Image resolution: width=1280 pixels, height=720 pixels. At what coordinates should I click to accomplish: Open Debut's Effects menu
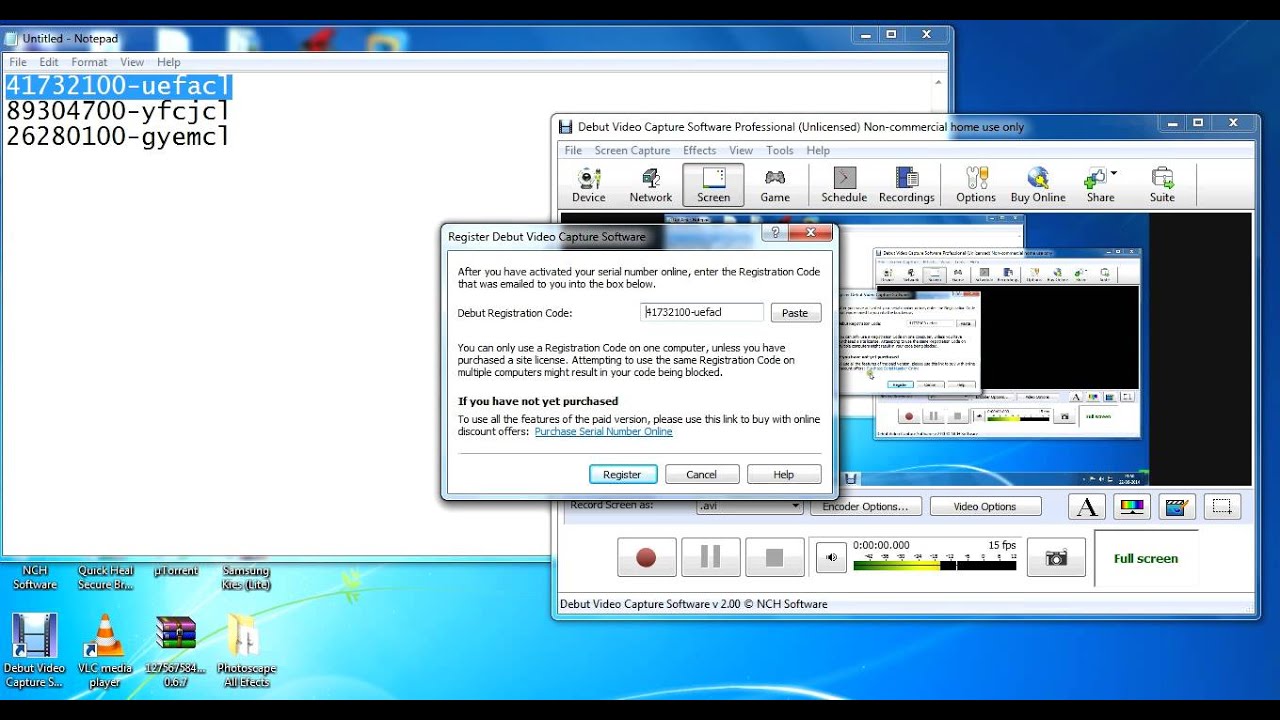pyautogui.click(x=699, y=151)
